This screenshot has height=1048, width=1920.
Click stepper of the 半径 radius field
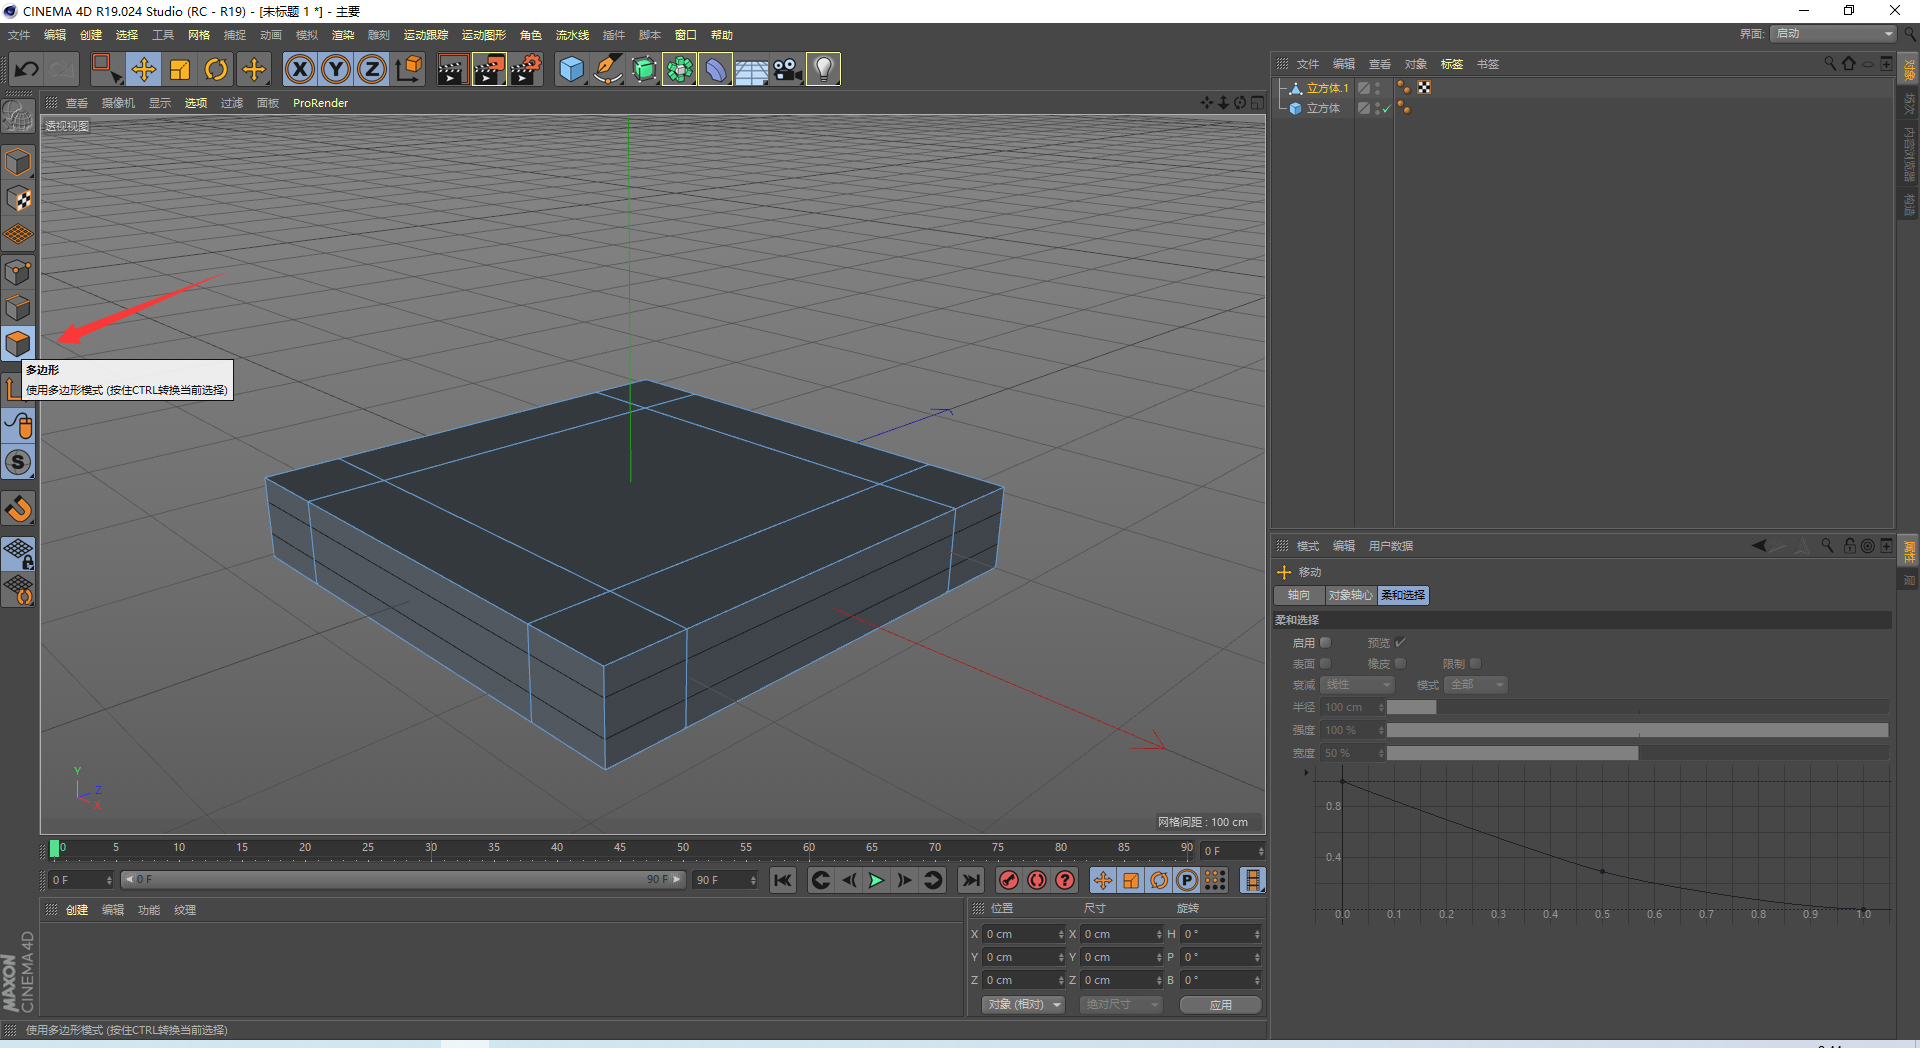(1381, 708)
